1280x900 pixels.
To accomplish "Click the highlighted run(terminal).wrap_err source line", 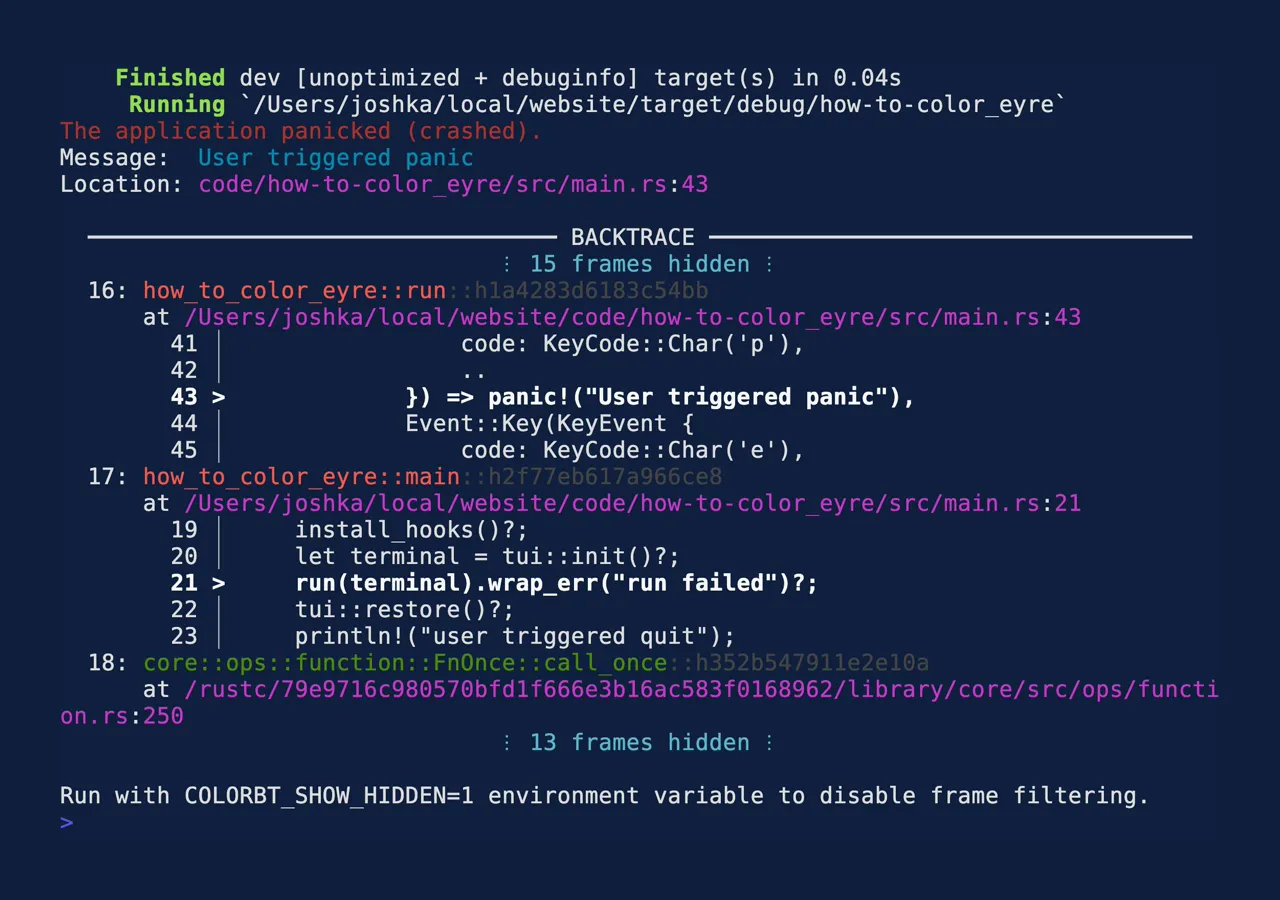I will pyautogui.click(x=556, y=583).
